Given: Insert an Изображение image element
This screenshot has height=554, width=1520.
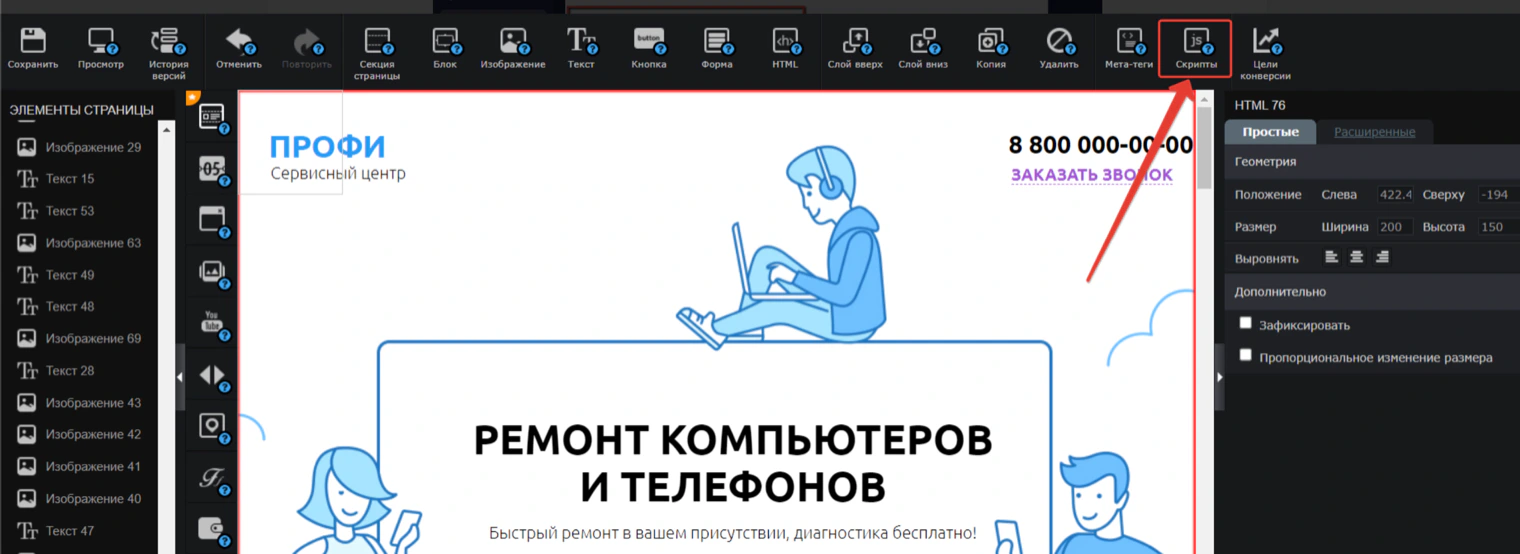Looking at the screenshot, I should pos(513,41).
